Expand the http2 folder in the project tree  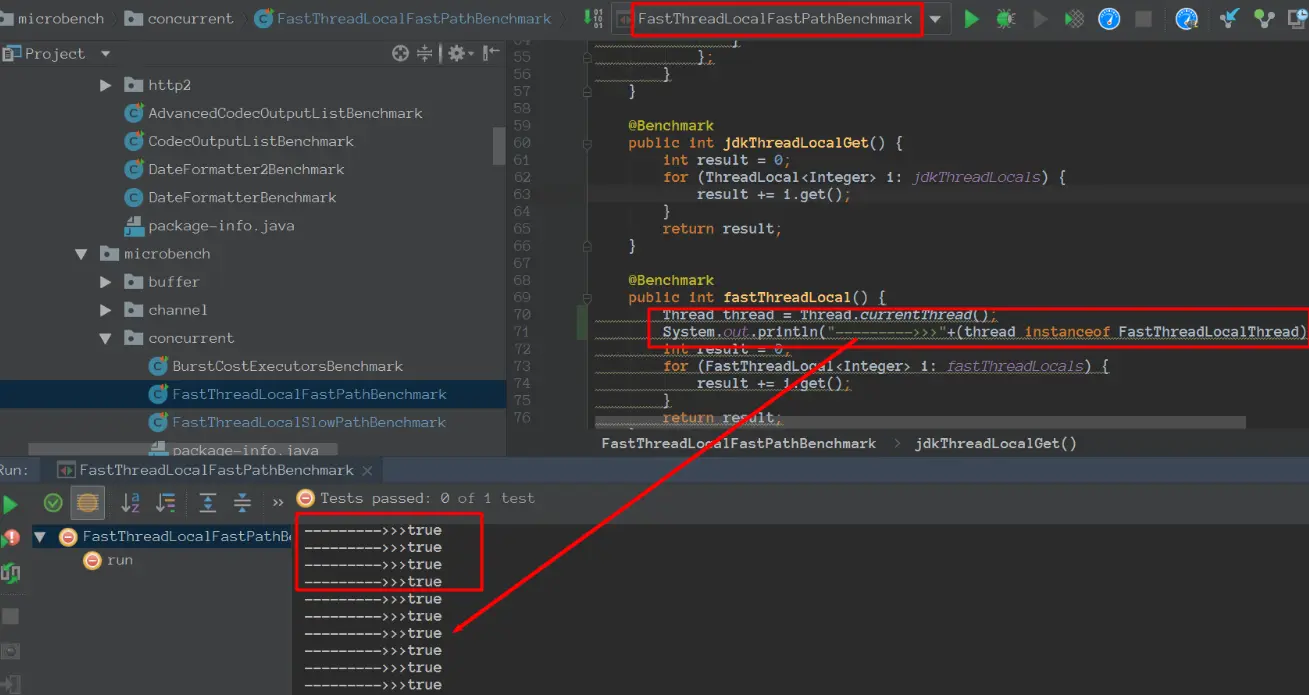pos(106,86)
